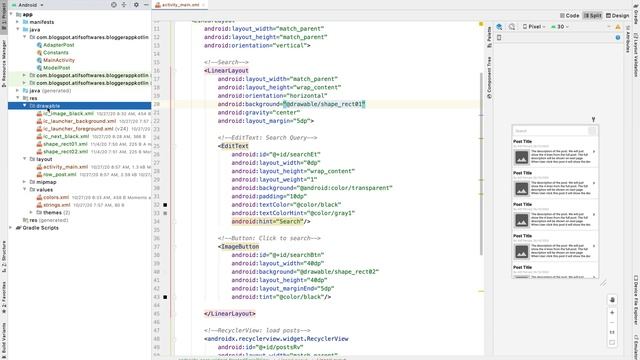The height and width of the screenshot is (360, 640).
Task: Open the Component Tree side tab
Action: pos(489,78)
